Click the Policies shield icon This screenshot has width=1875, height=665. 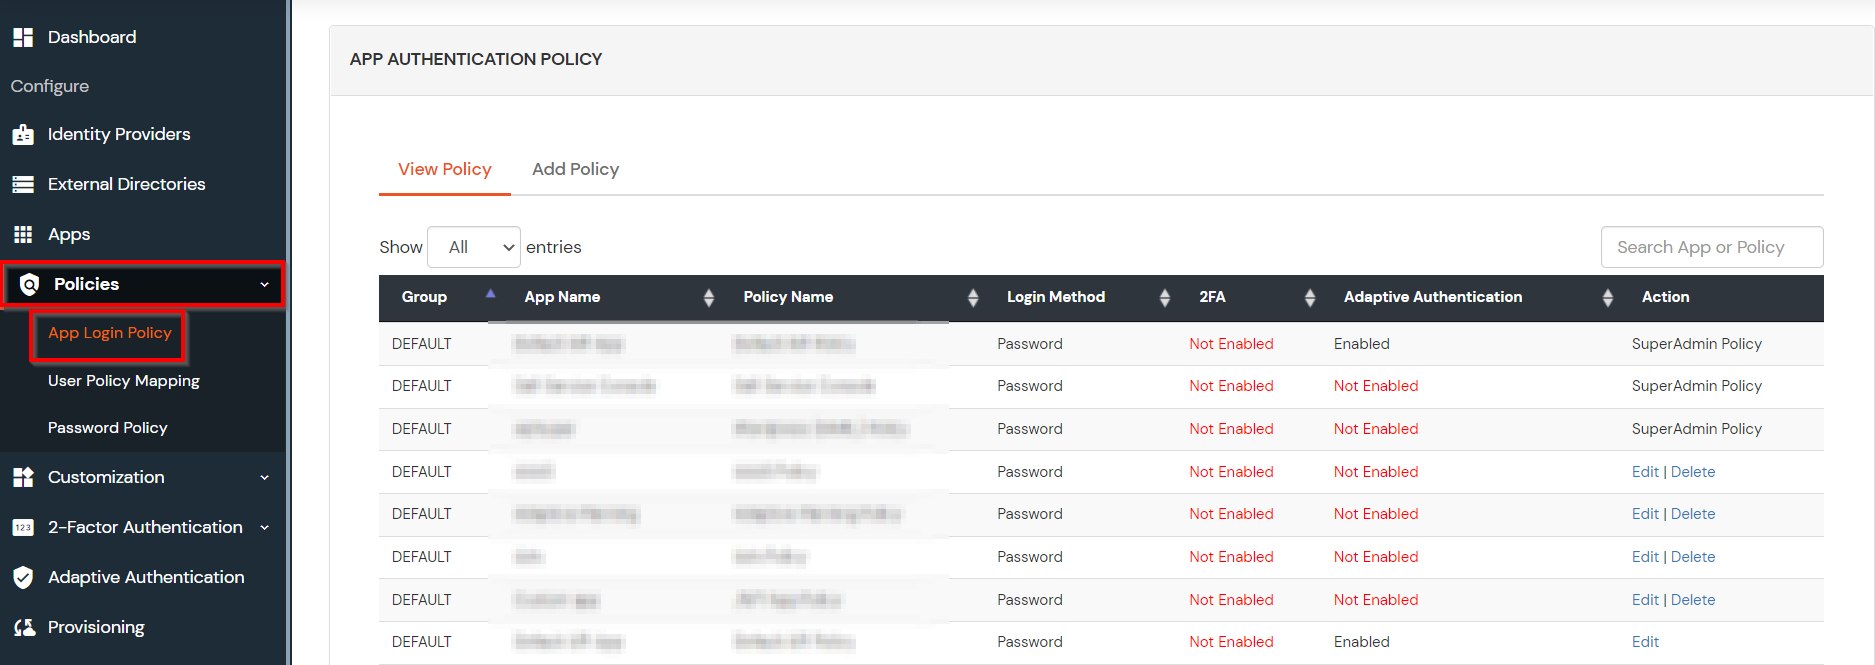tap(30, 285)
